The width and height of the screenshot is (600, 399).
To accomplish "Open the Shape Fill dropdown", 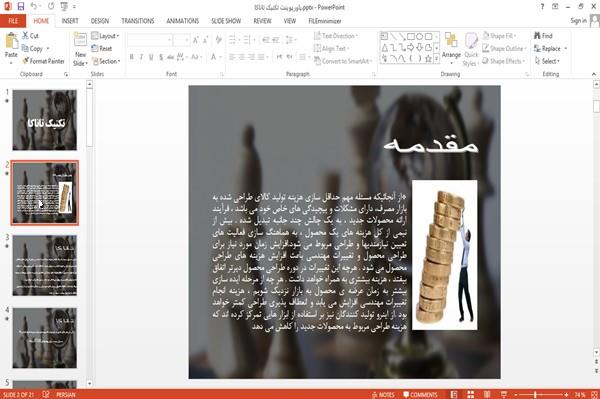I will [x=499, y=36].
